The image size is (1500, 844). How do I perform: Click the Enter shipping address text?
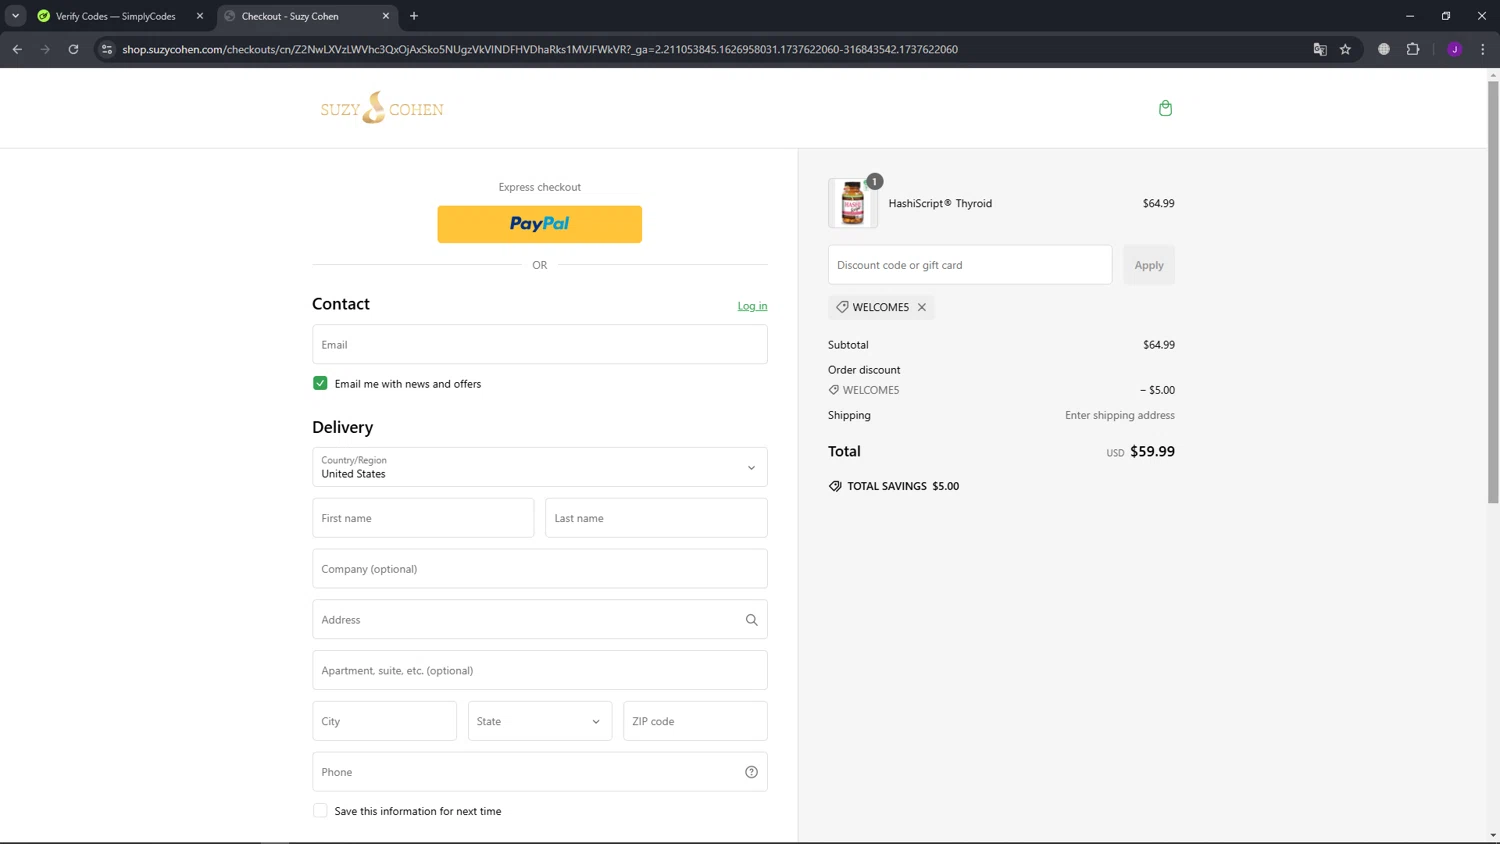point(1120,415)
